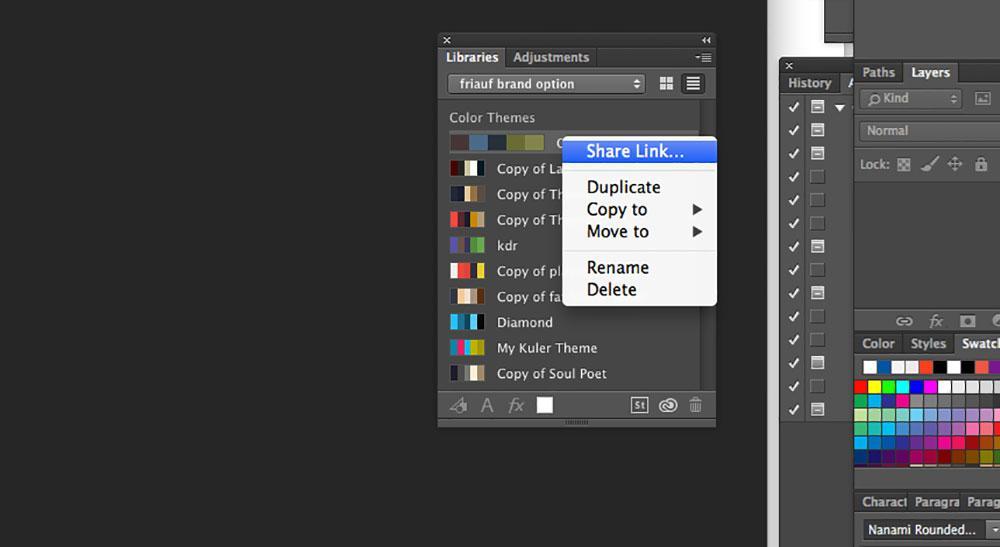Toggle the topmost checkmark in Actions list

pyautogui.click(x=794, y=107)
